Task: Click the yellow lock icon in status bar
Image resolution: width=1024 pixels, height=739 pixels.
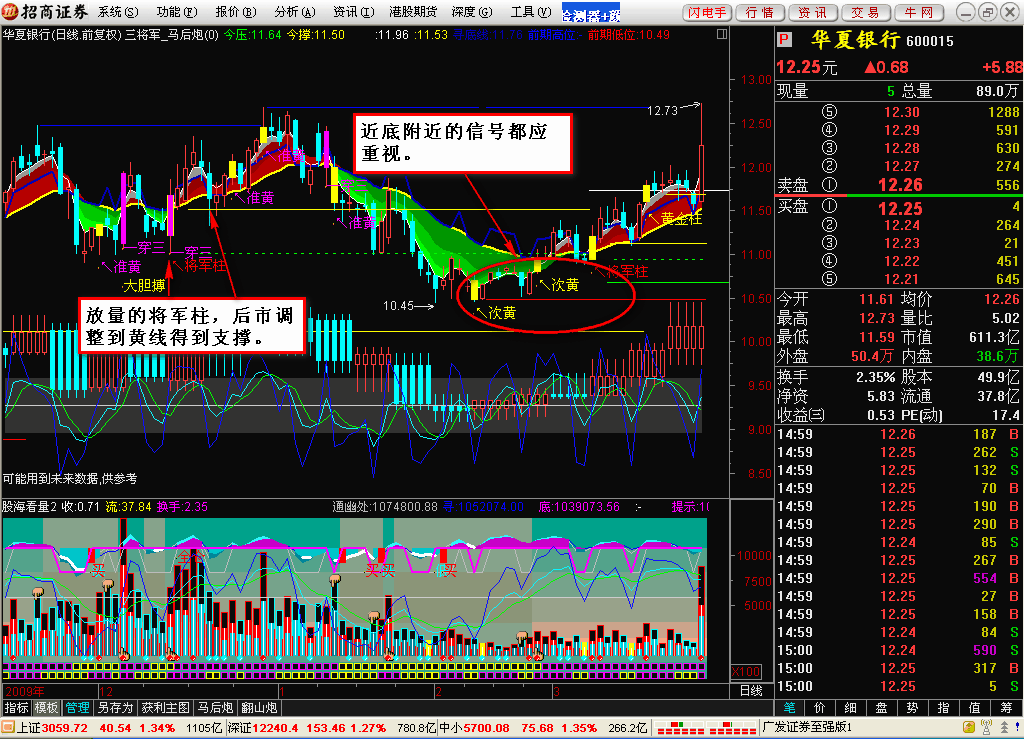Action: (x=969, y=727)
